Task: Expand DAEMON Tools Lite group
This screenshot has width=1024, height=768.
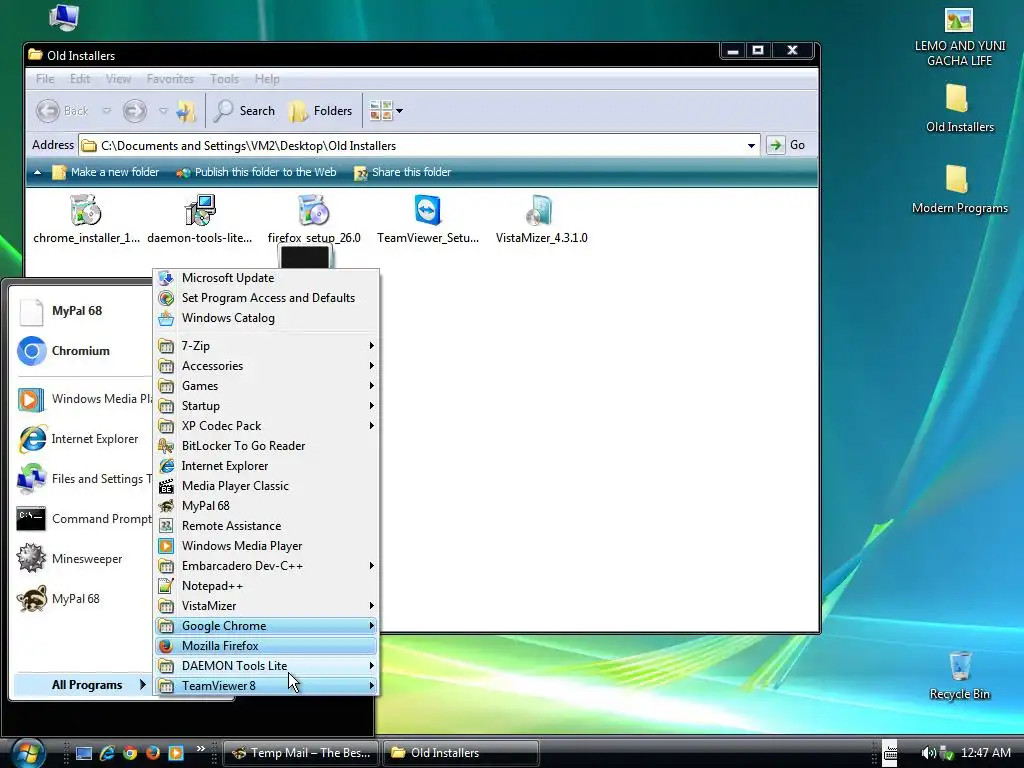Action: coord(266,666)
